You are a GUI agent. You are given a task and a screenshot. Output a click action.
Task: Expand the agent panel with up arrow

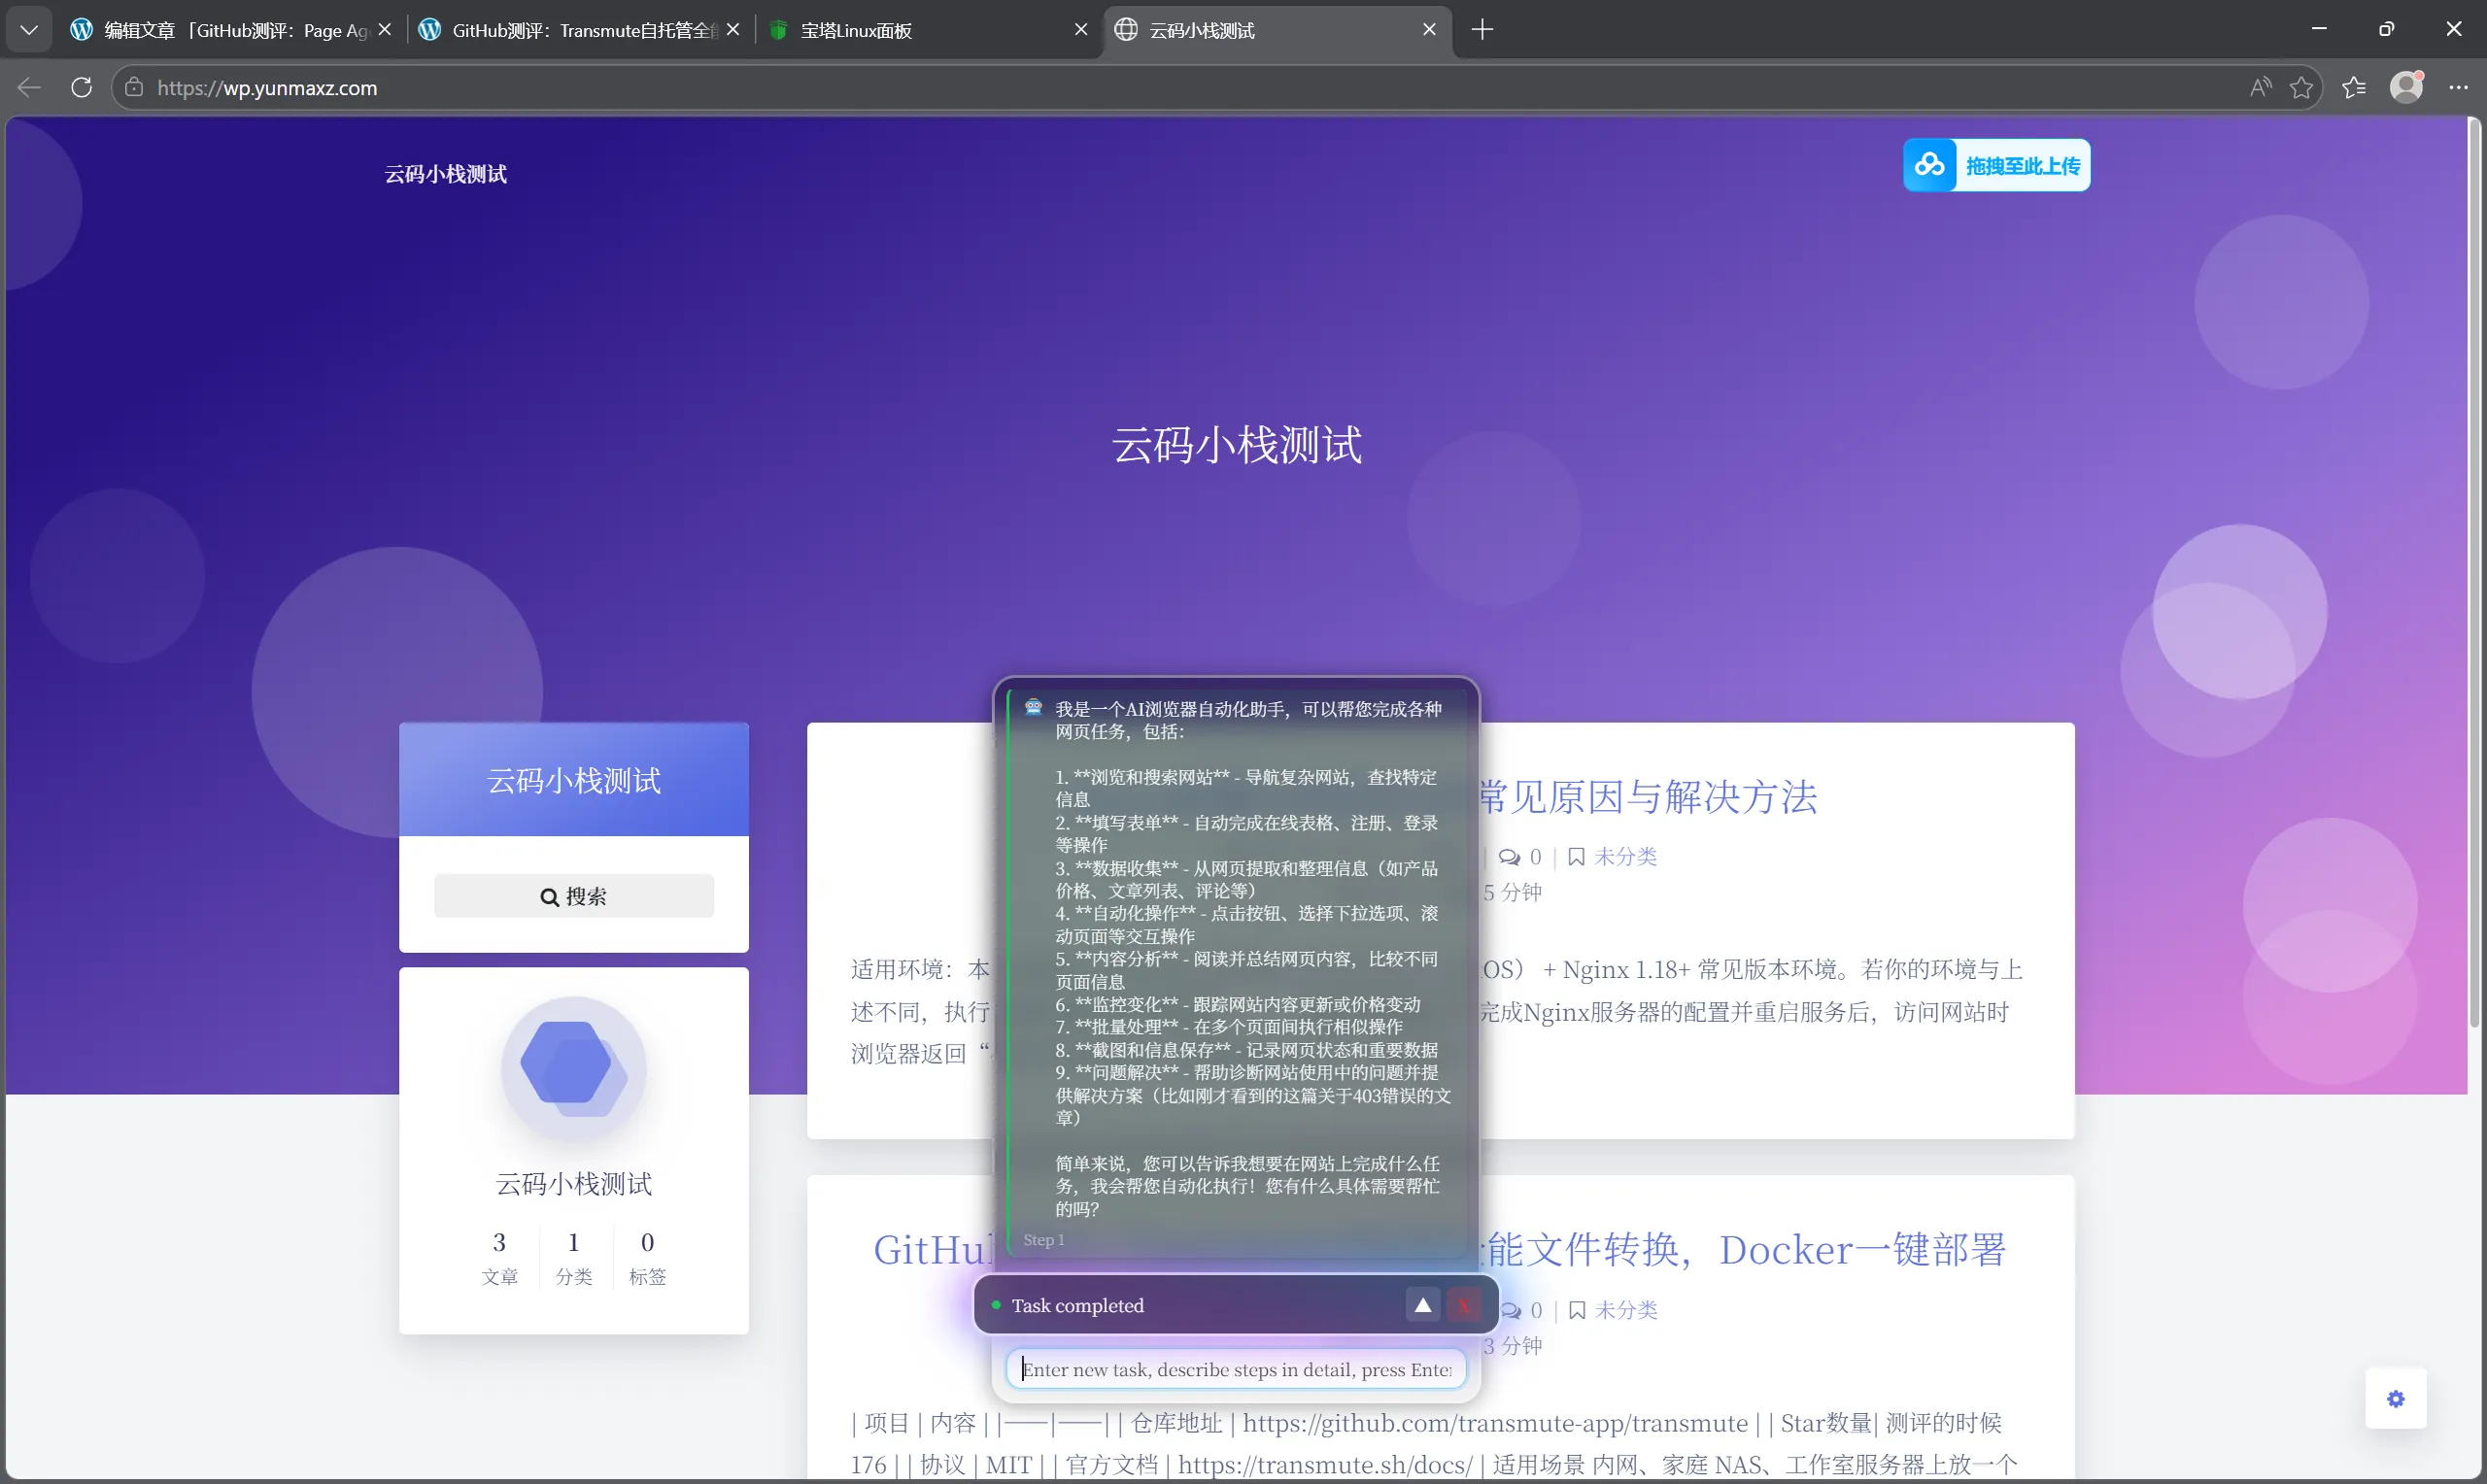click(1422, 1305)
